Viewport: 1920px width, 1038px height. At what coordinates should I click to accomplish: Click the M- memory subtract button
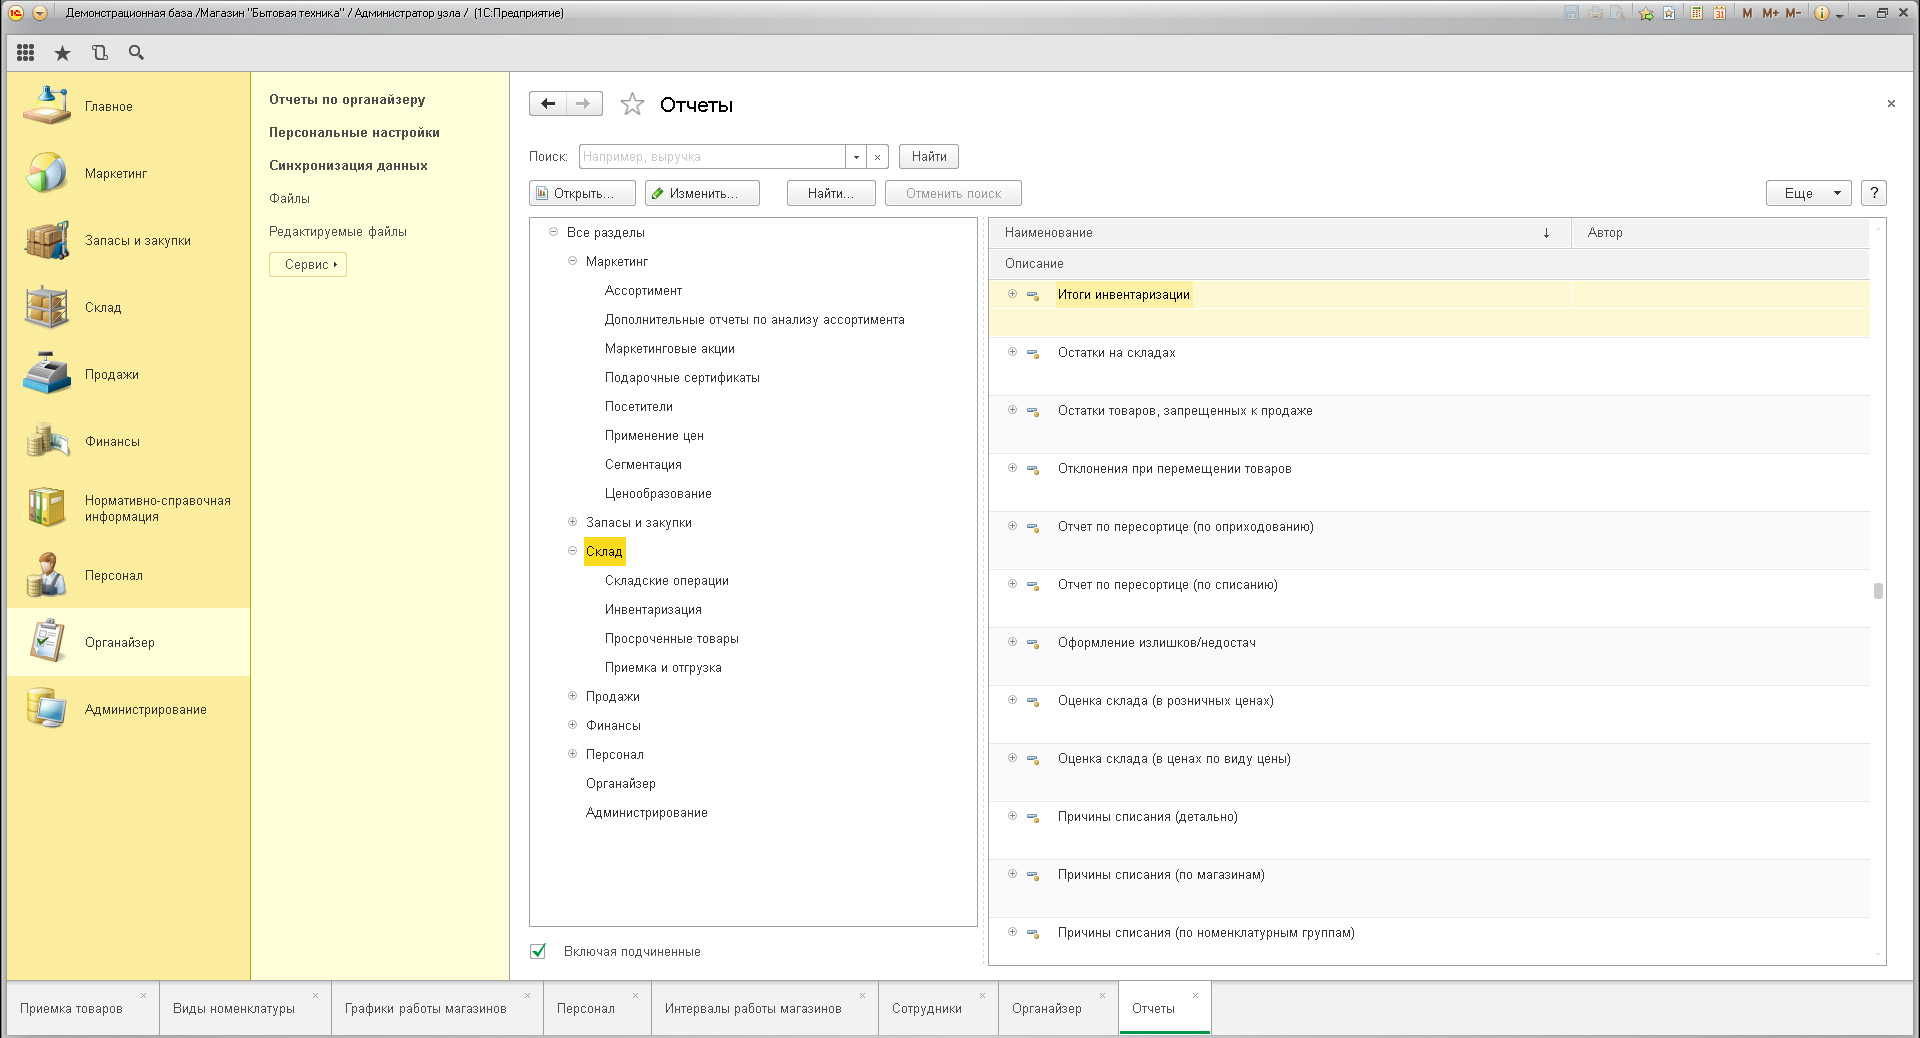pyautogui.click(x=1793, y=13)
